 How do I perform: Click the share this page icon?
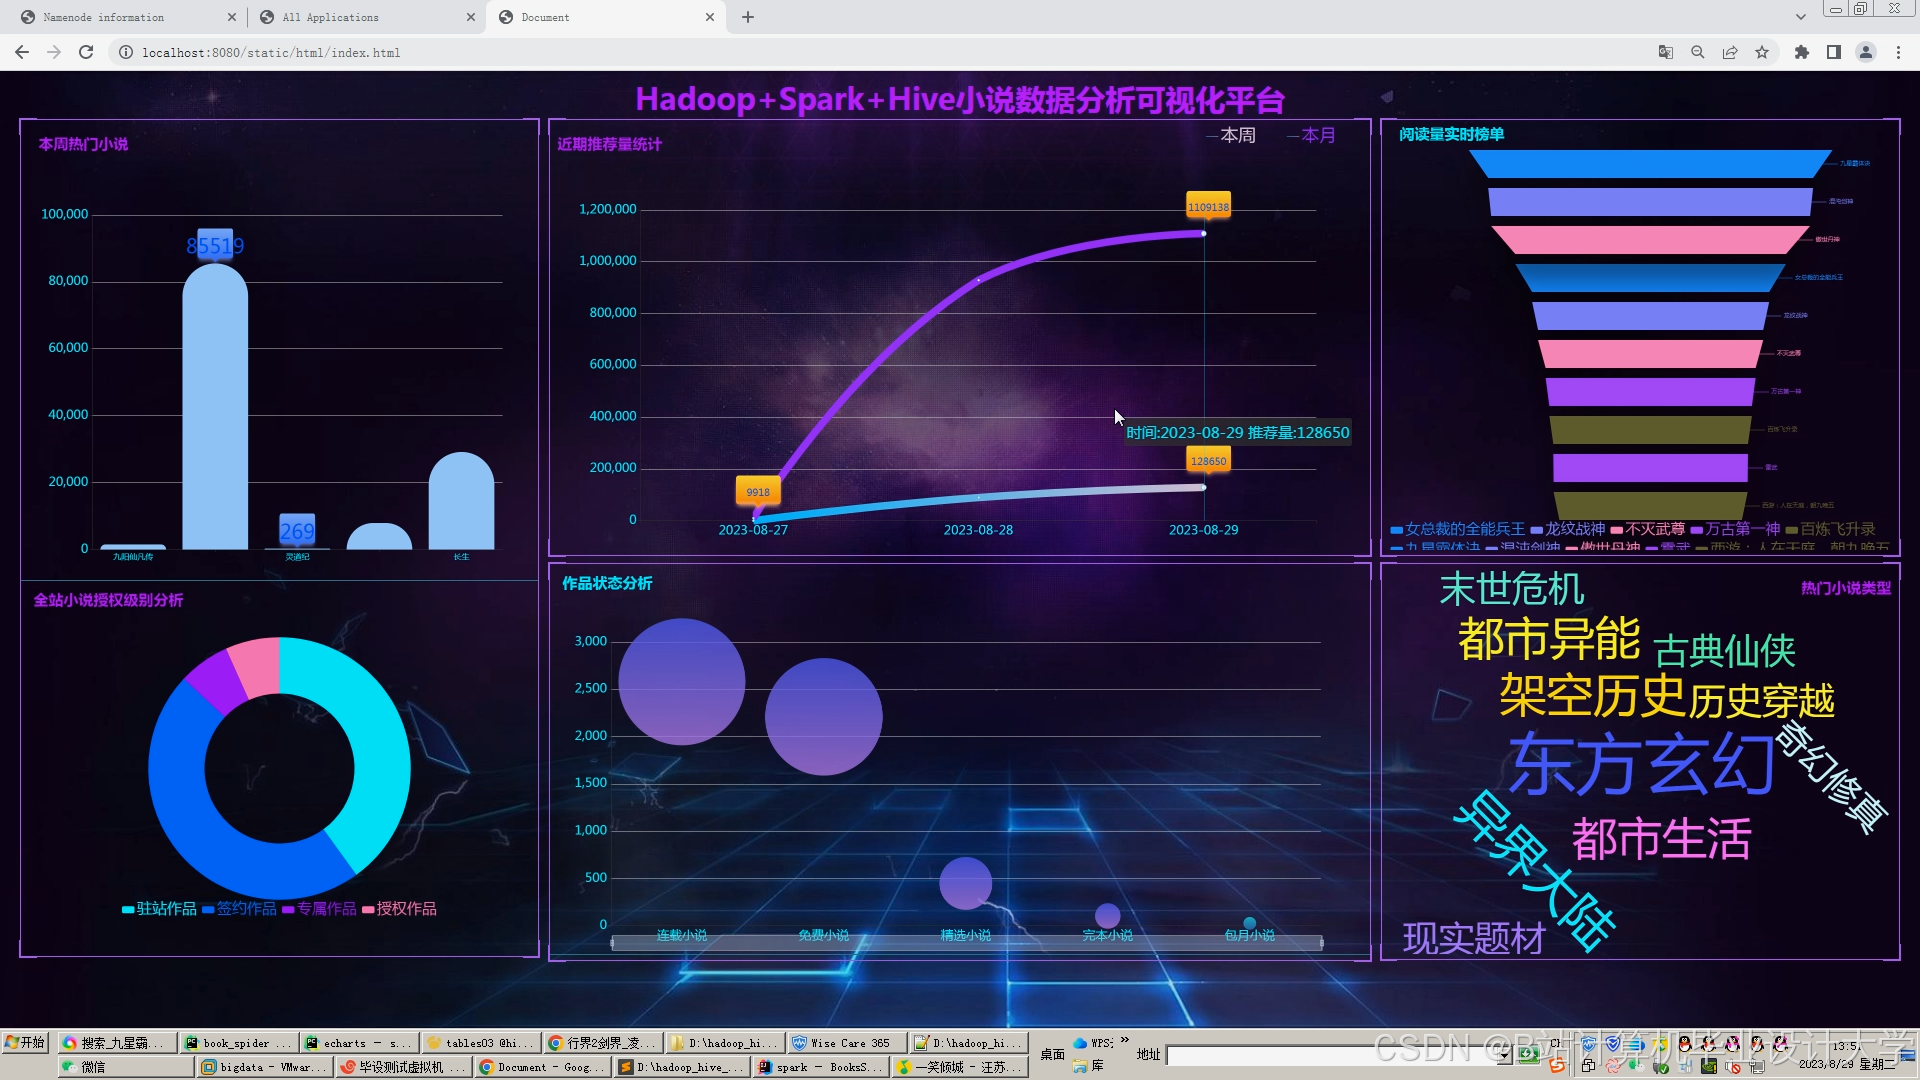1729,53
